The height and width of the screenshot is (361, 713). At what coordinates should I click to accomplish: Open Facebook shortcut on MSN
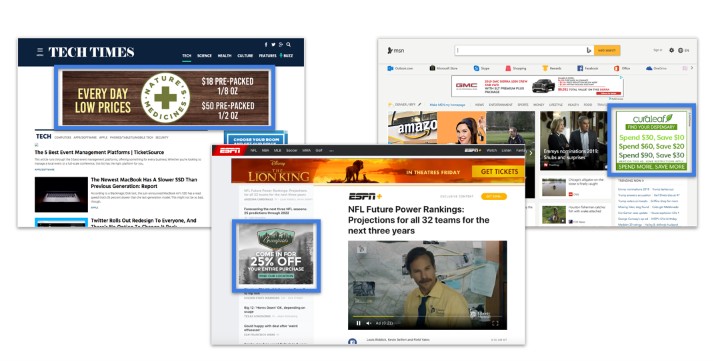pyautogui.click(x=587, y=68)
